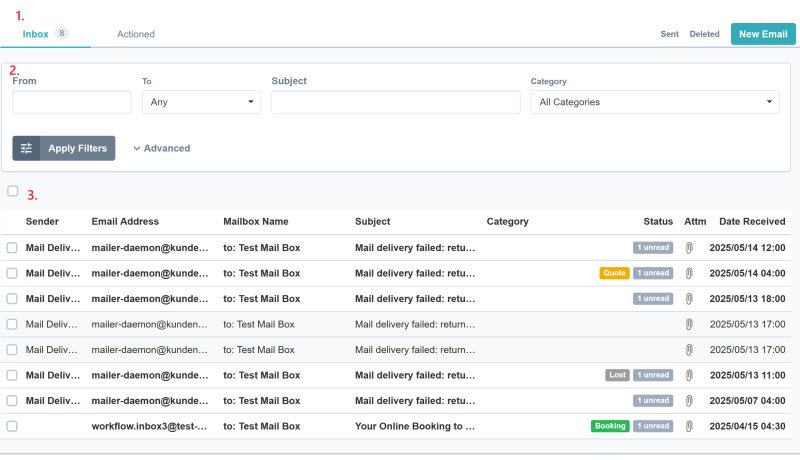Click the unread badge on 2025/05/13 18:00 email
This screenshot has height=460, width=800.
click(652, 298)
